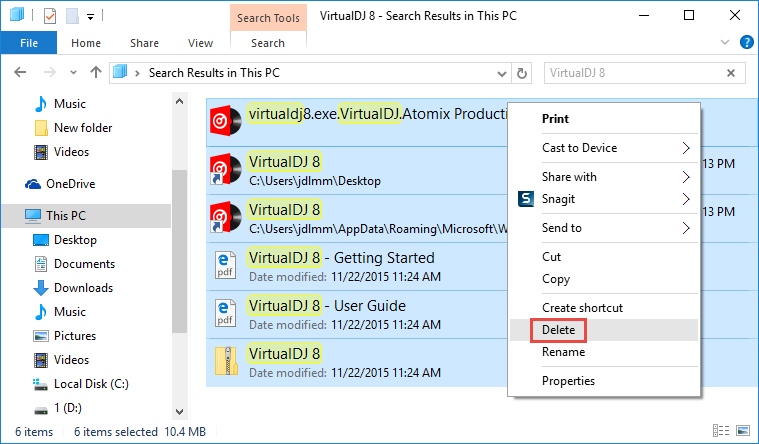Click the Search Tools contextual tab header
759x444 pixels.
268,18
